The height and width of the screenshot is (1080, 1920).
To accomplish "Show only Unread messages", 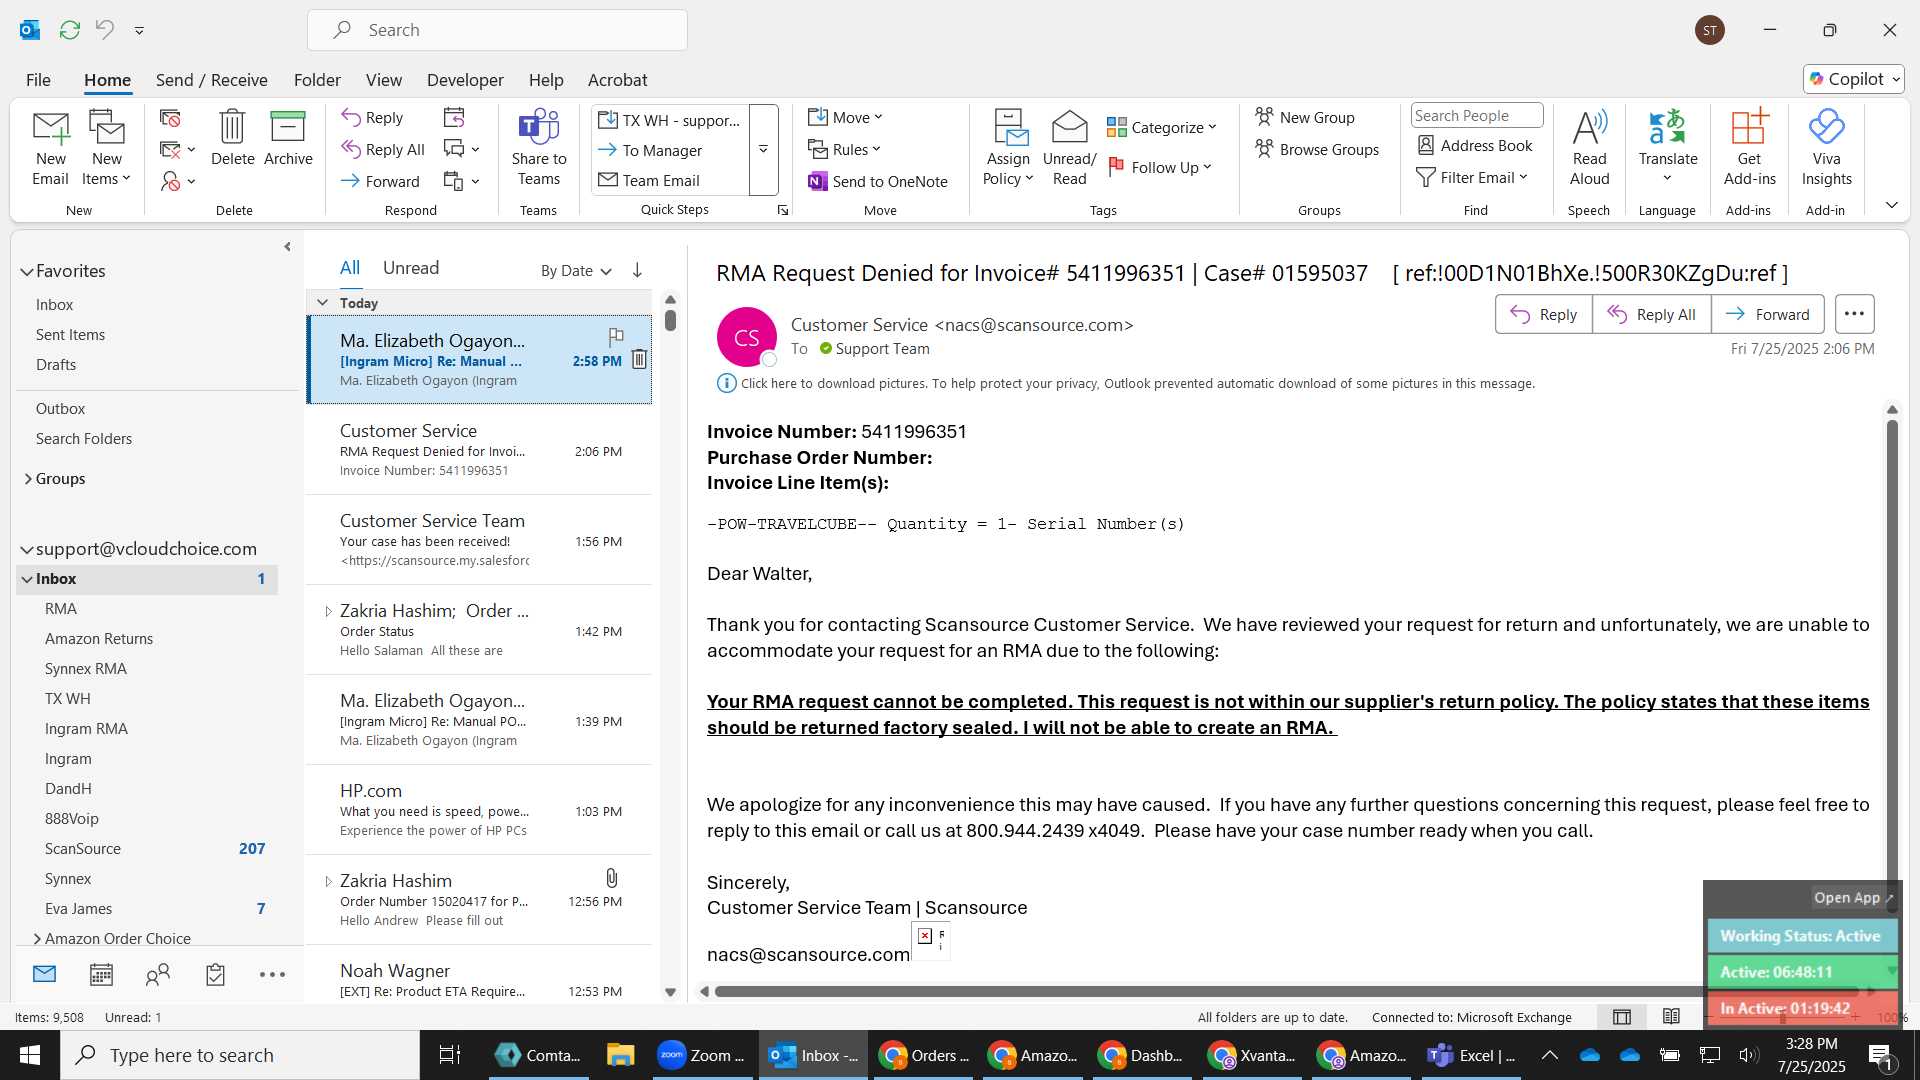I will (411, 268).
